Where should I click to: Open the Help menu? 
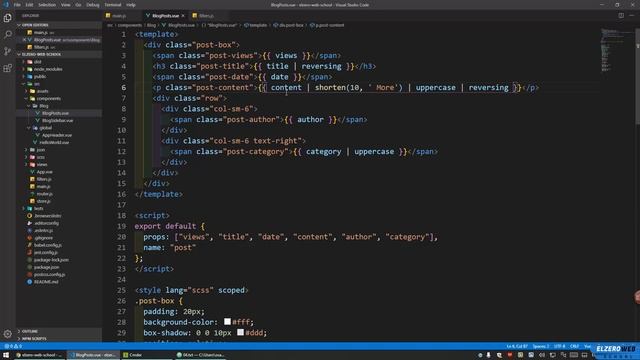(x=131, y=5)
